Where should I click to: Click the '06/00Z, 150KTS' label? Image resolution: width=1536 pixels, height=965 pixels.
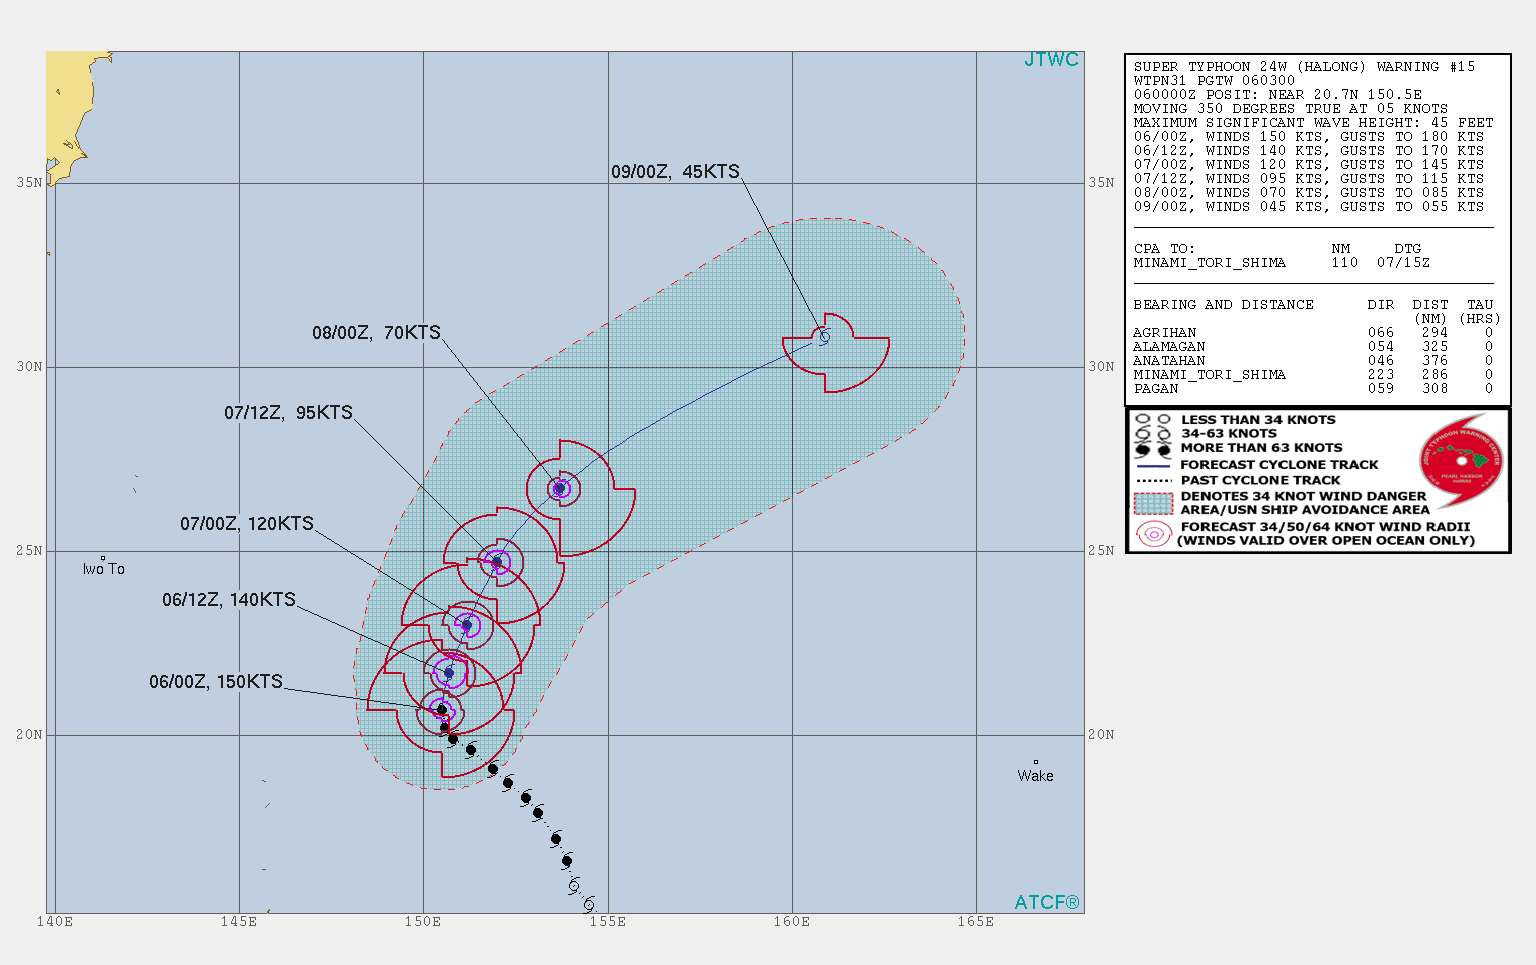coord(216,682)
